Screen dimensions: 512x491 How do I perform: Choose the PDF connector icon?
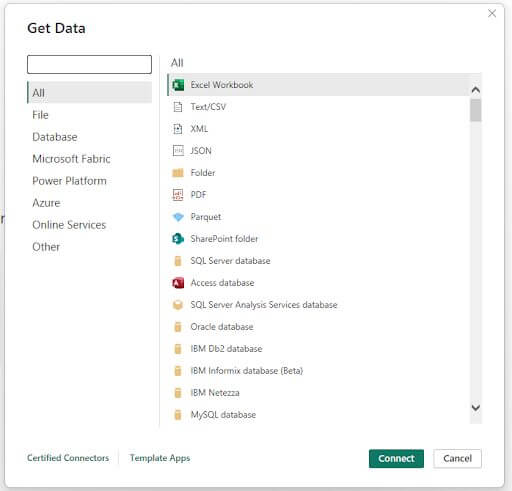pos(178,195)
